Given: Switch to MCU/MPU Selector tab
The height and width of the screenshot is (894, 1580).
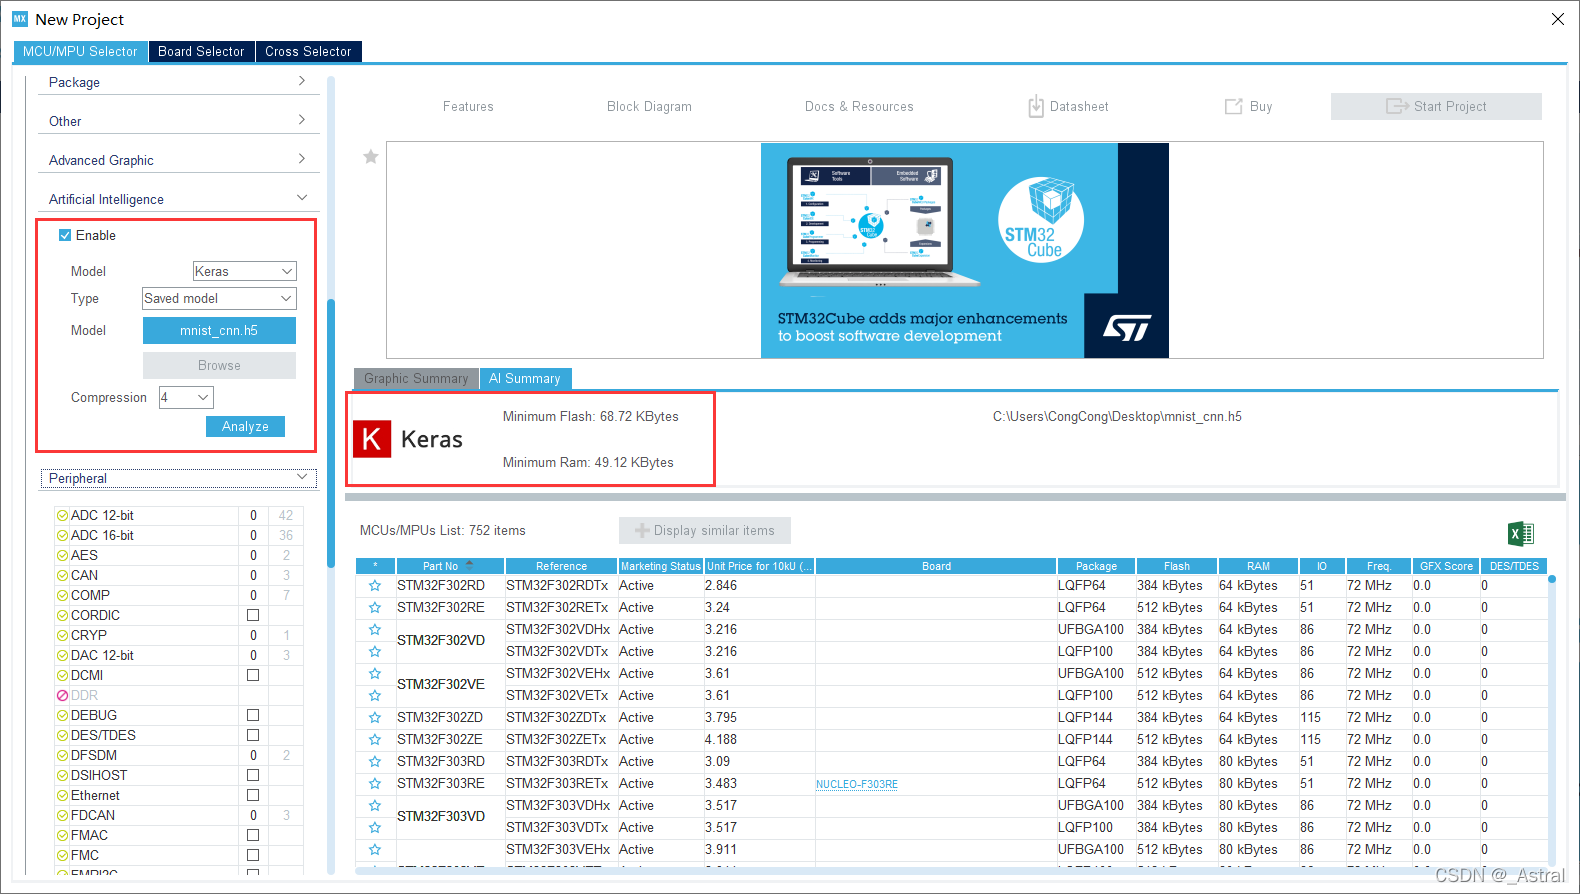Looking at the screenshot, I should (x=80, y=51).
